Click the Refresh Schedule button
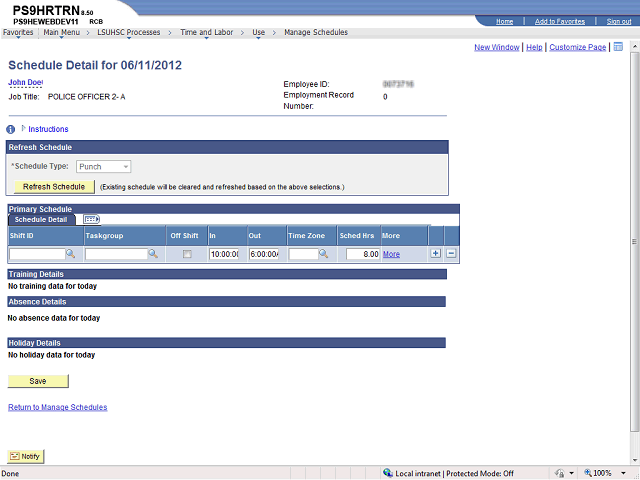This screenshot has width=640, height=480. 54,187
